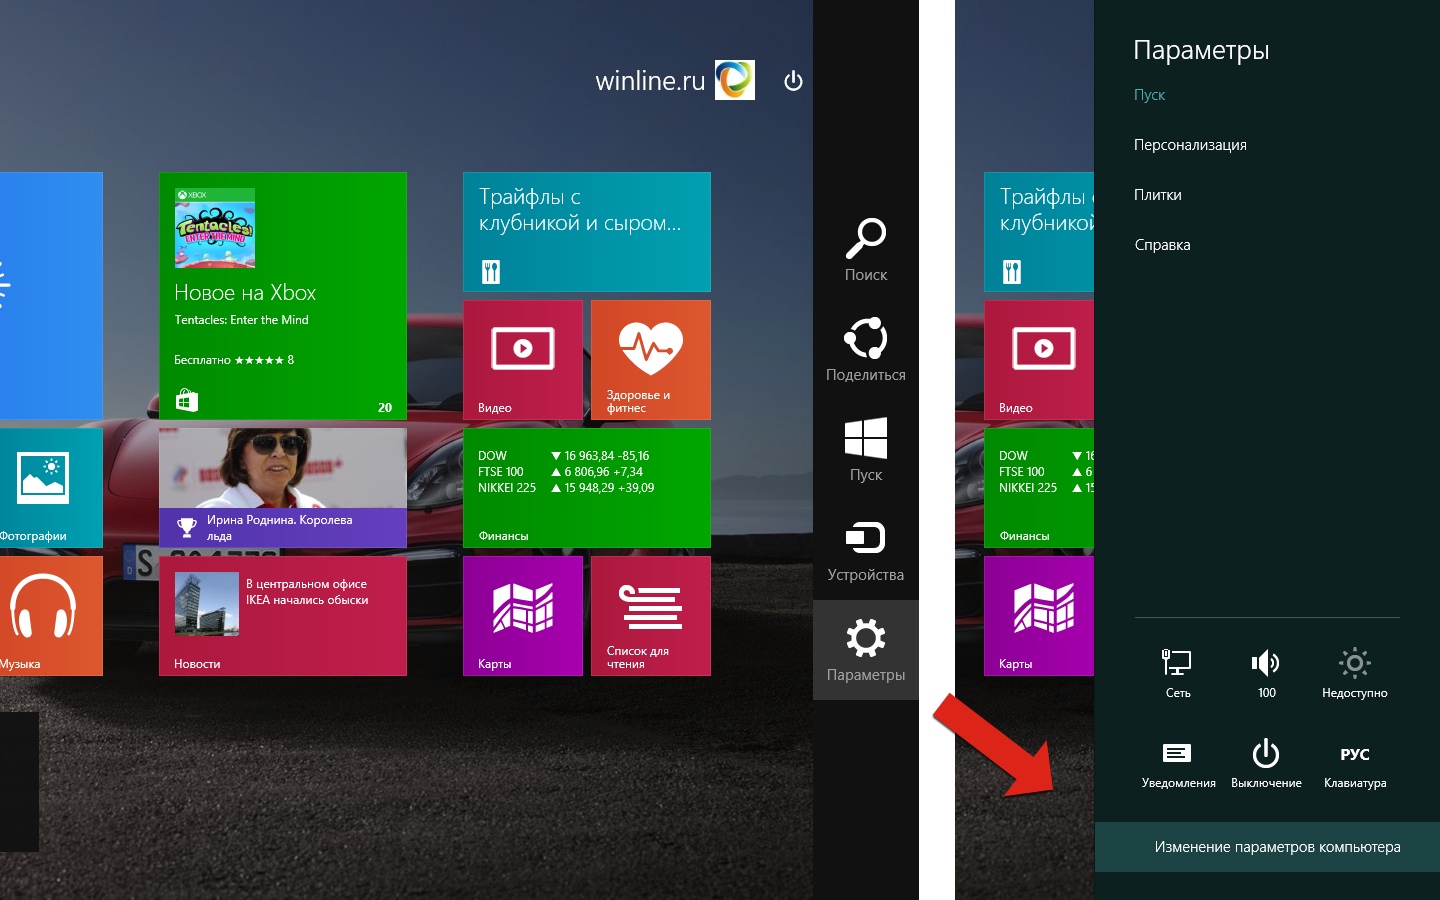Click the power button next to the user avatar
Image resolution: width=1440 pixels, height=900 pixels.
click(x=793, y=81)
